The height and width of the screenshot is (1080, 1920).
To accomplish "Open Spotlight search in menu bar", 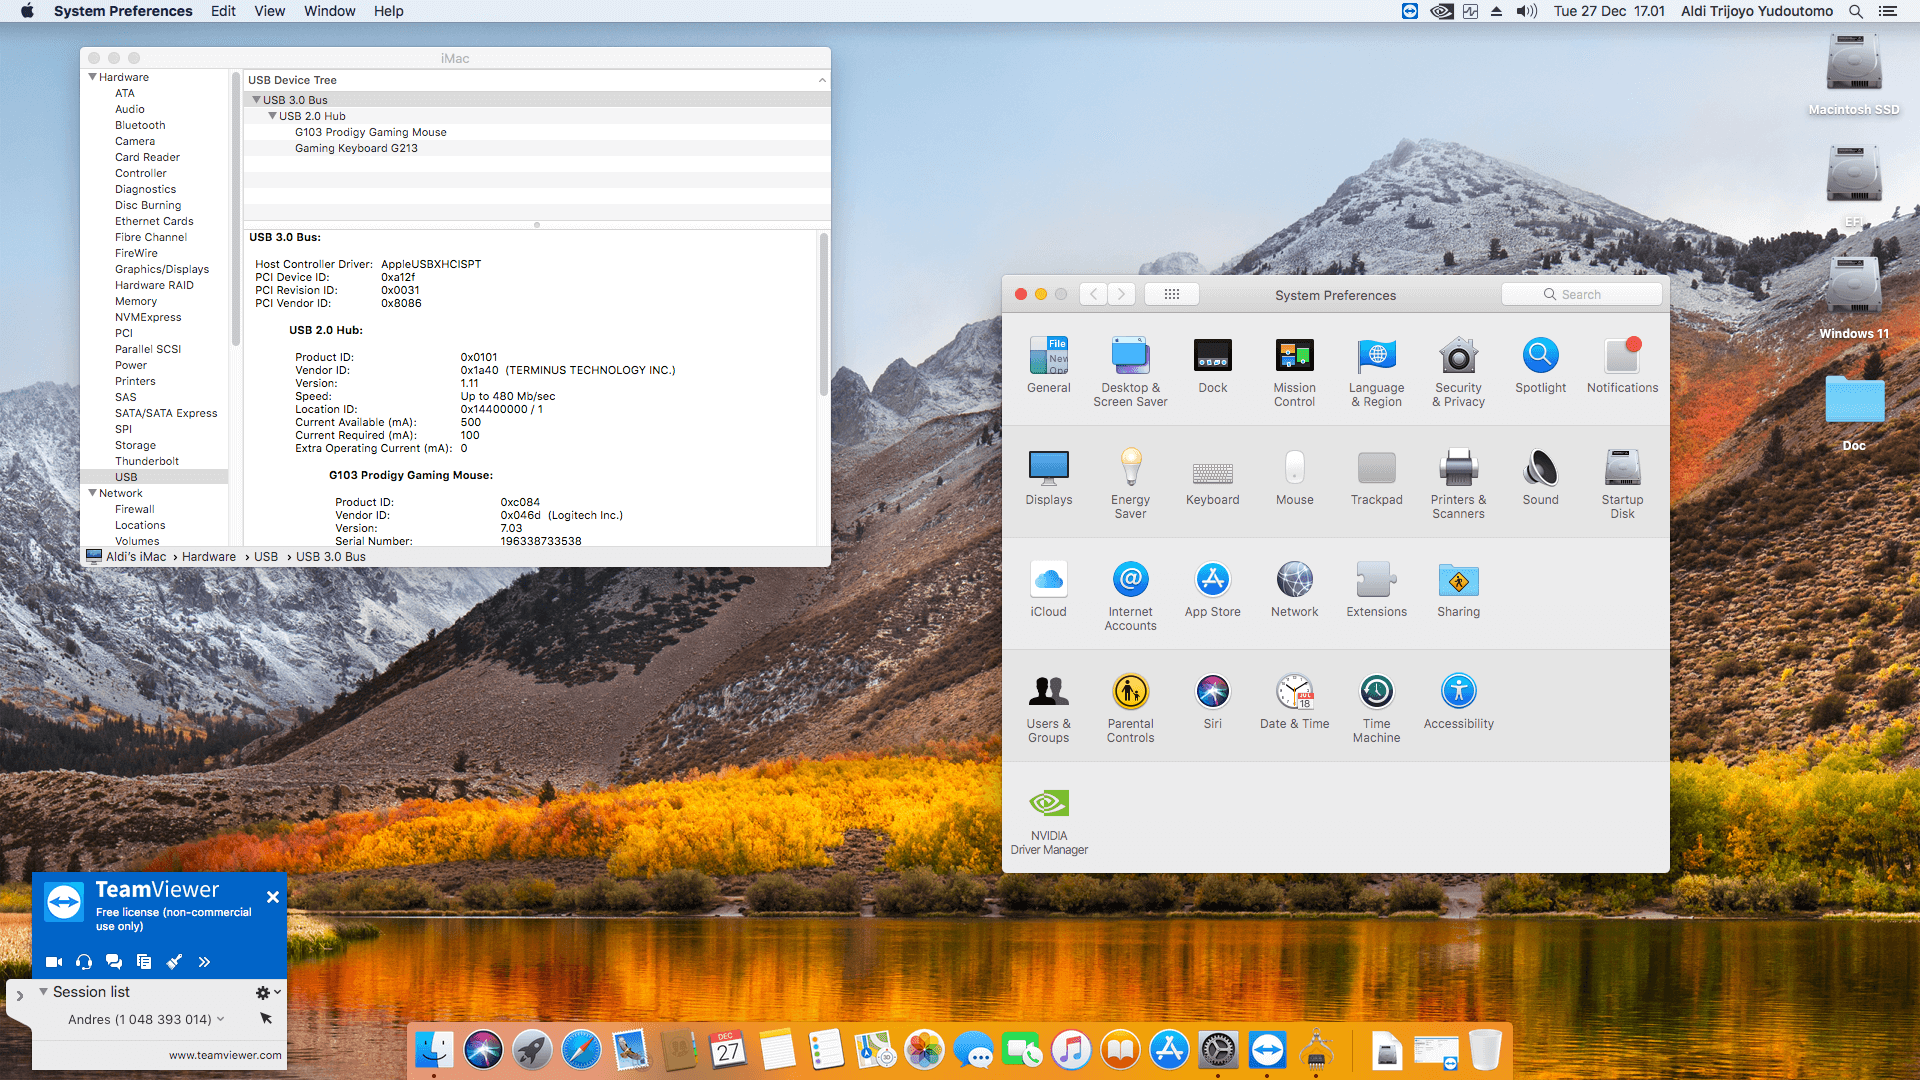I will [1856, 11].
